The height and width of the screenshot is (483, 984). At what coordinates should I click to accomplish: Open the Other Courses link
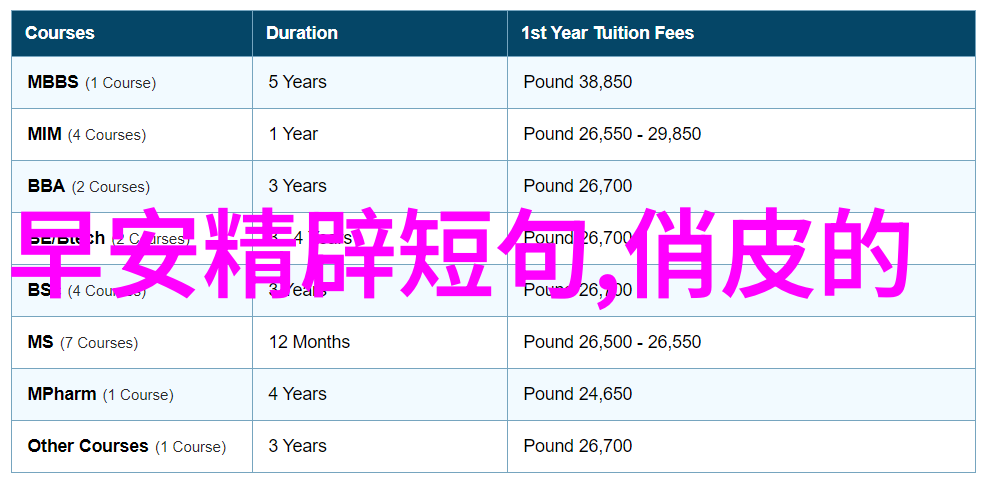point(88,447)
